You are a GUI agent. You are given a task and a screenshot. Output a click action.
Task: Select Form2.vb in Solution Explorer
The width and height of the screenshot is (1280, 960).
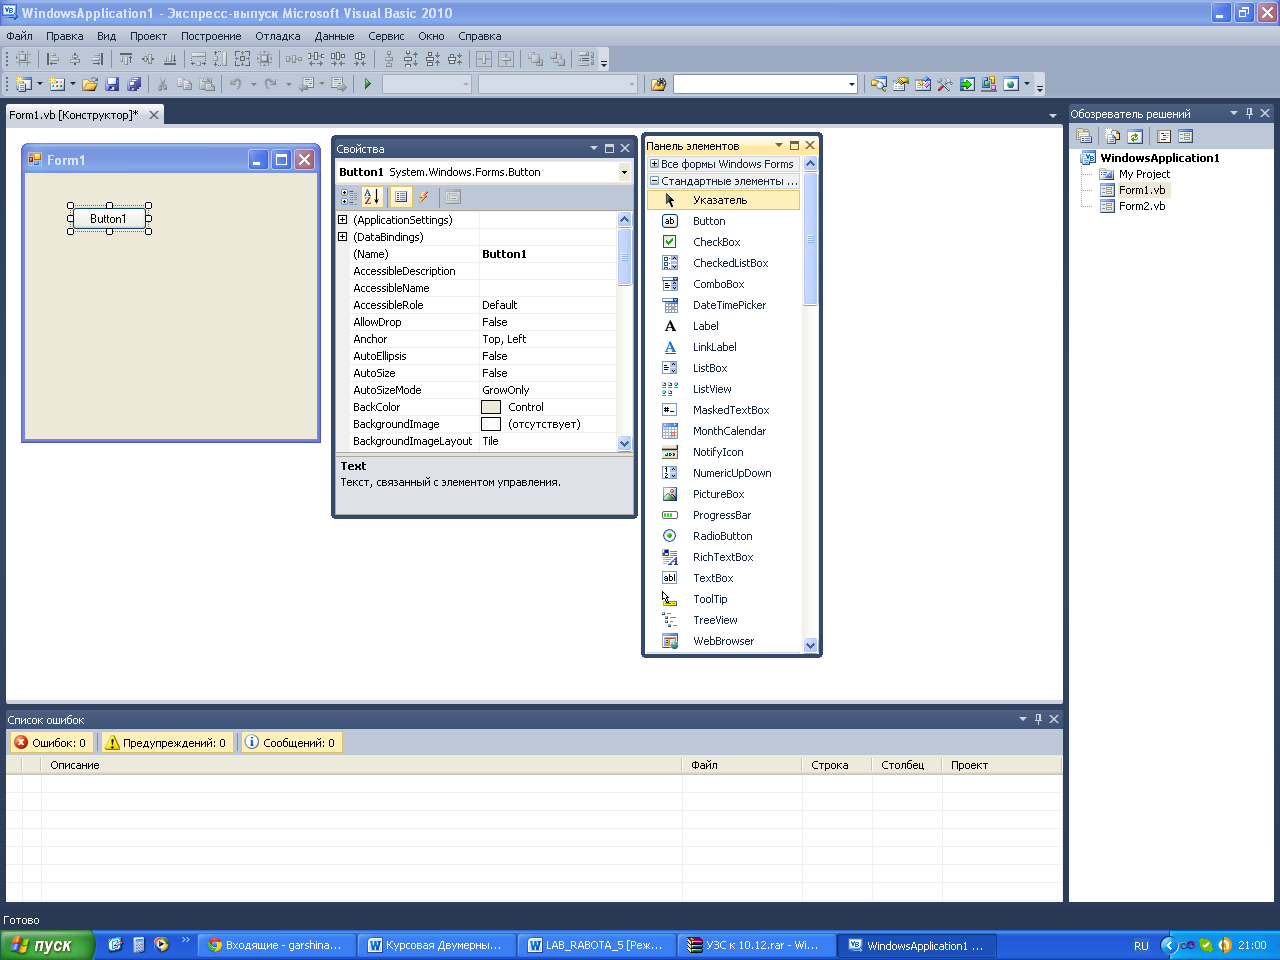1142,206
